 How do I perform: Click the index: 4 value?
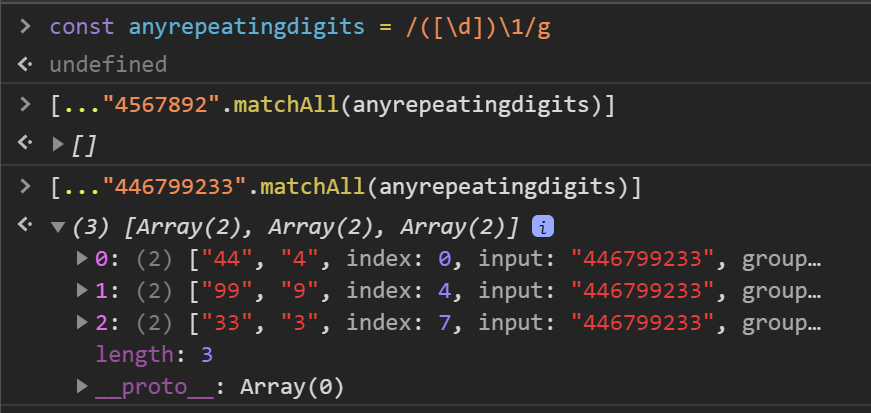[444, 290]
